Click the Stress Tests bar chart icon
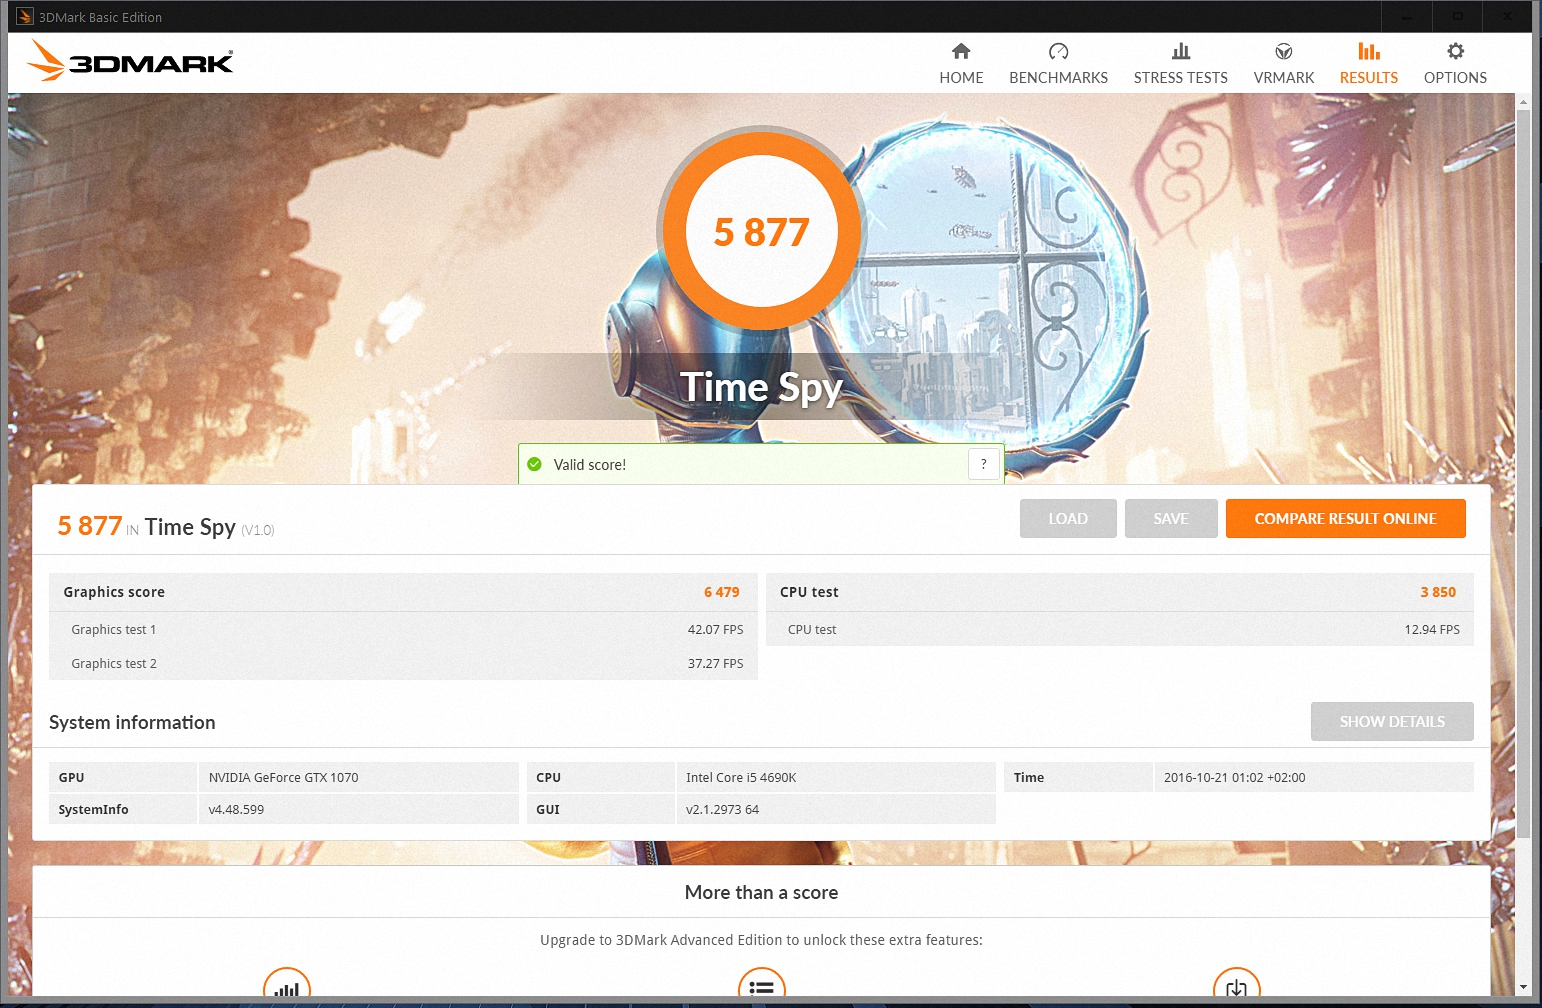 click(x=1181, y=51)
